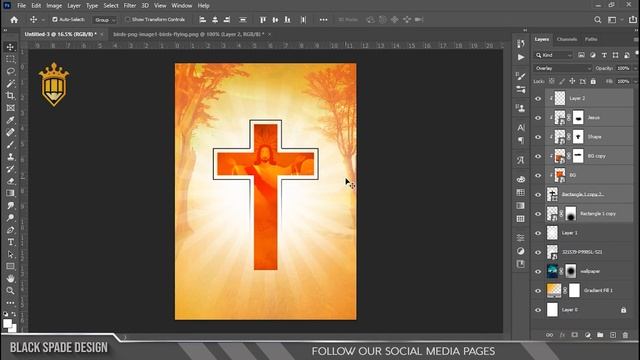Switch to birds flying png document tab

click(x=188, y=34)
